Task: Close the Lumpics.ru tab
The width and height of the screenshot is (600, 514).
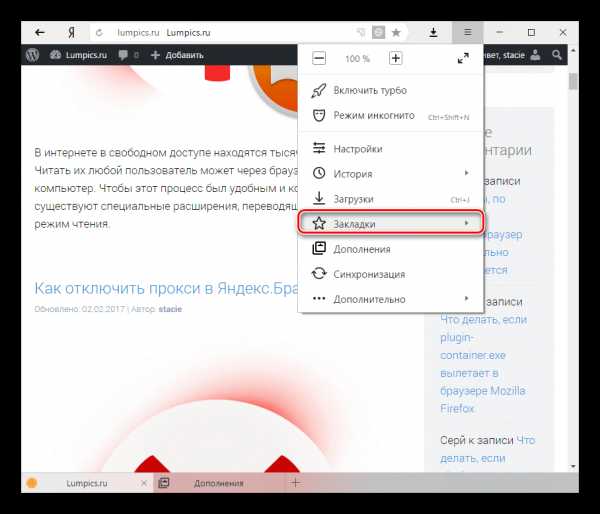Action: click(144, 483)
